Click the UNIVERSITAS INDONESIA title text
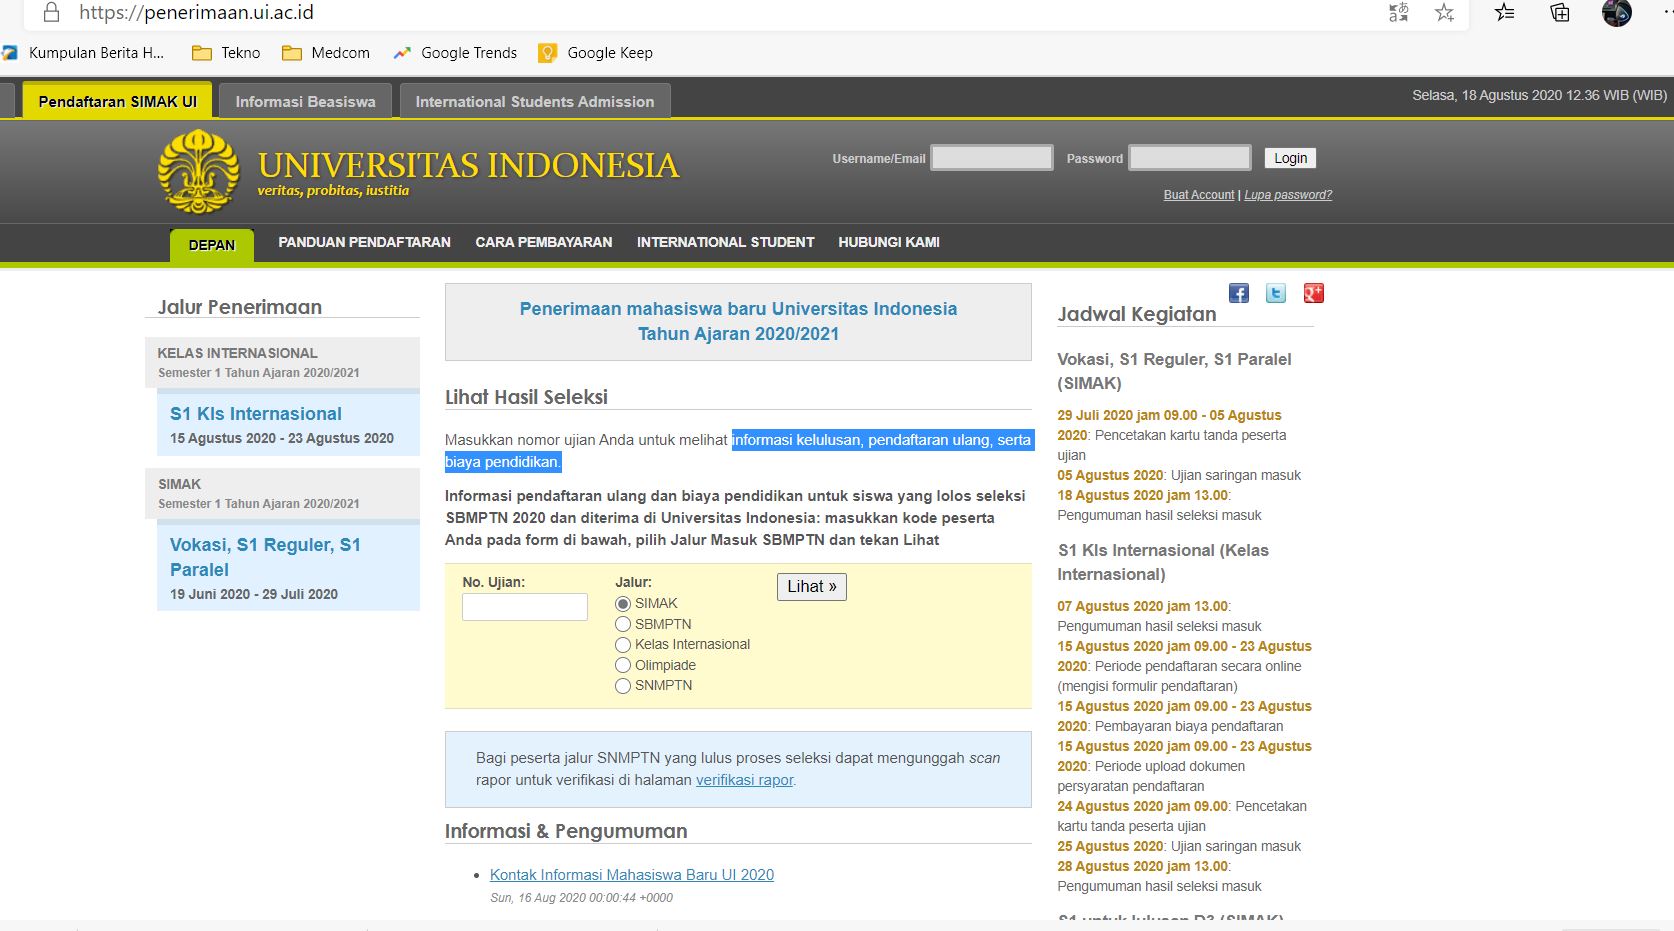Image resolution: width=1674 pixels, height=931 pixels. click(x=468, y=165)
